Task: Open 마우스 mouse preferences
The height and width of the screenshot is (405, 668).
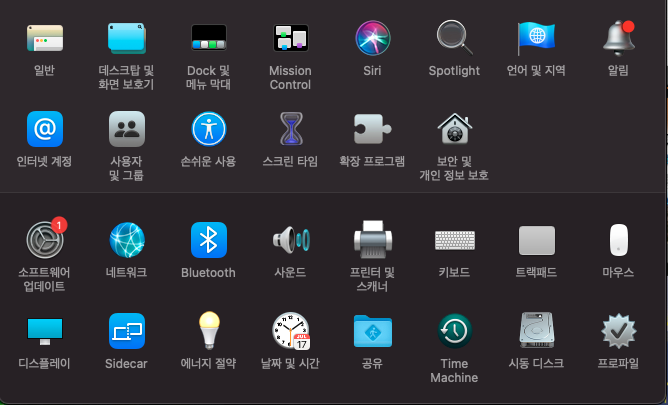Action: 619,240
